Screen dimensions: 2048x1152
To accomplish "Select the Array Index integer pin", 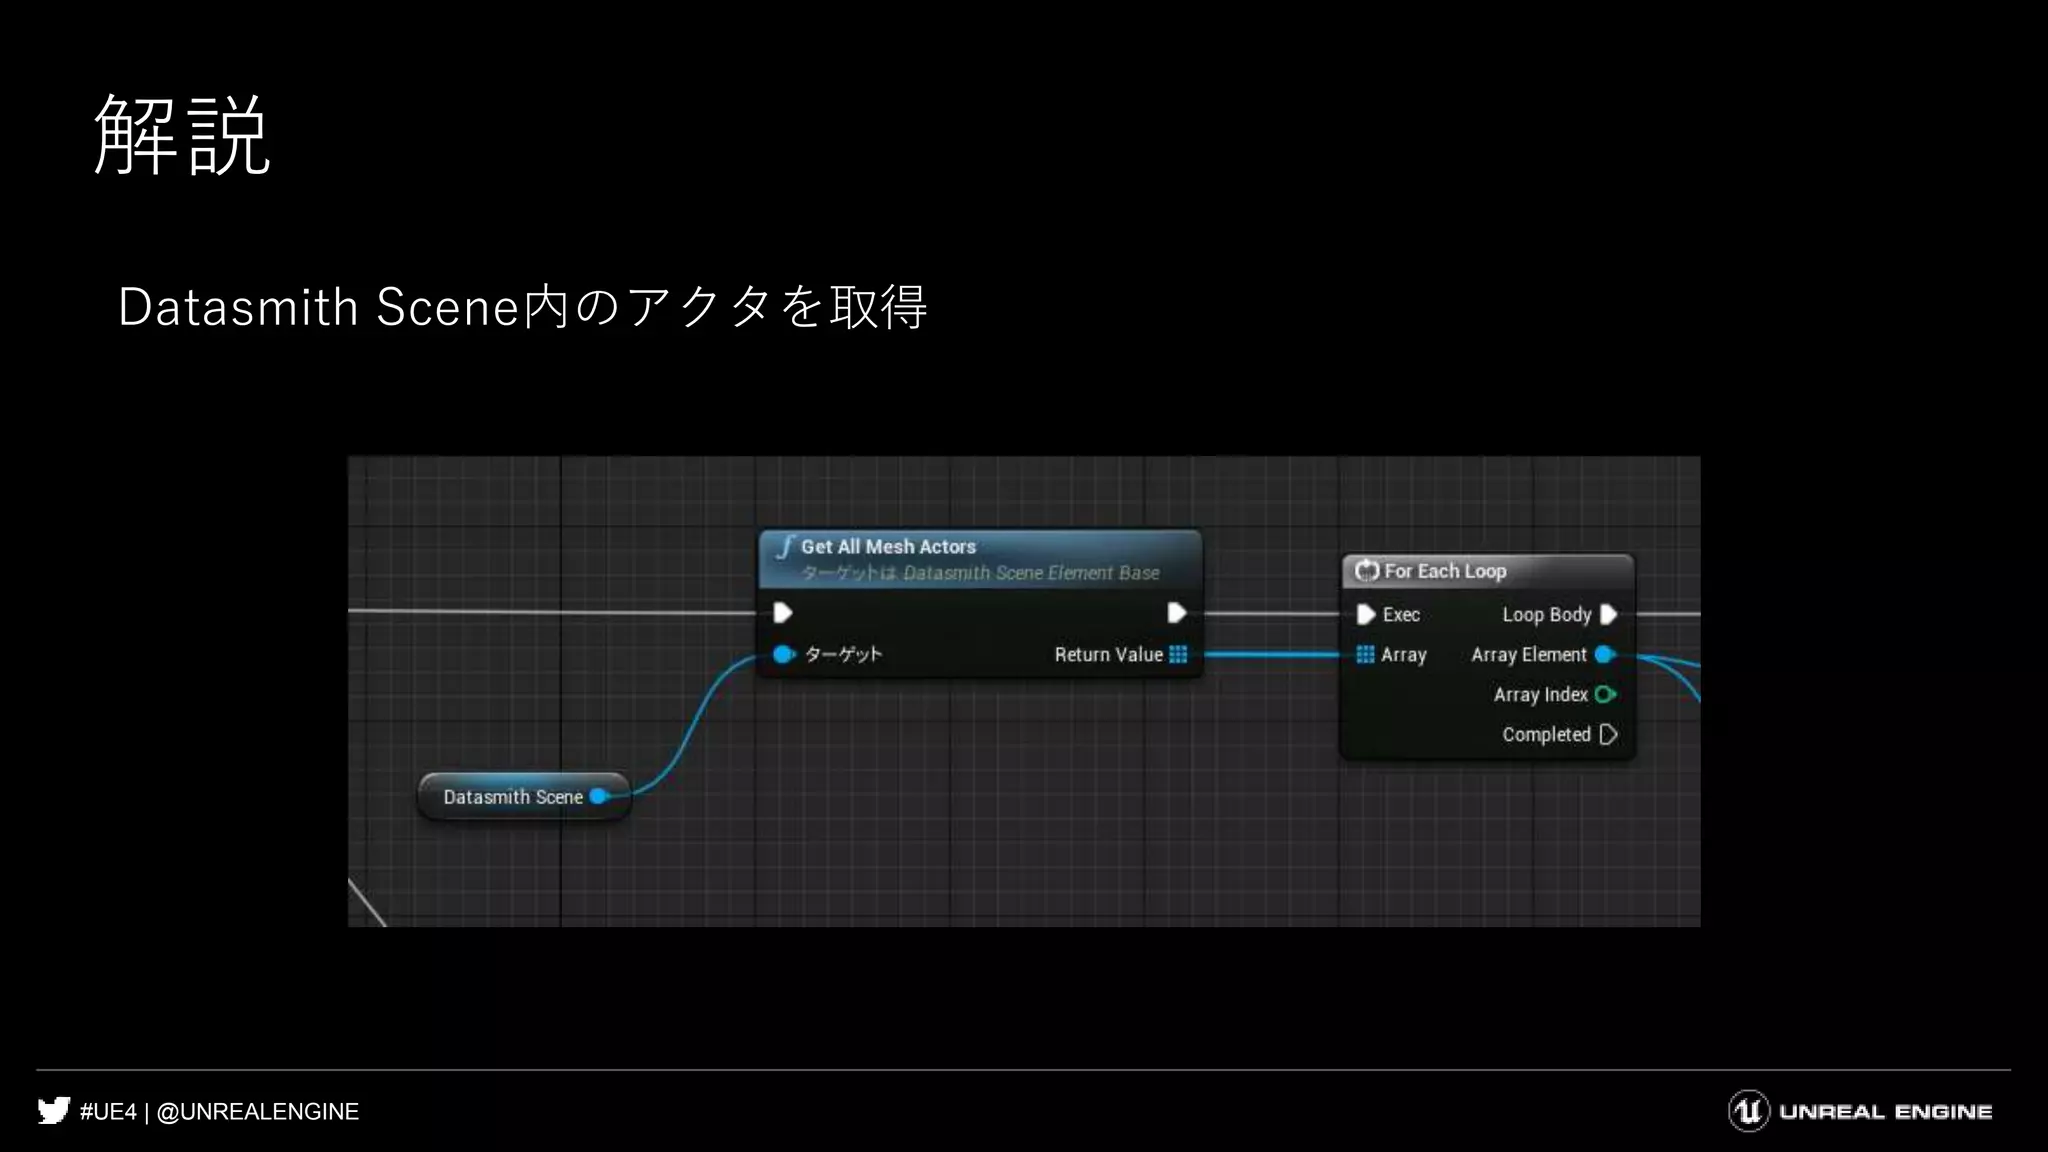I will click(x=1606, y=694).
